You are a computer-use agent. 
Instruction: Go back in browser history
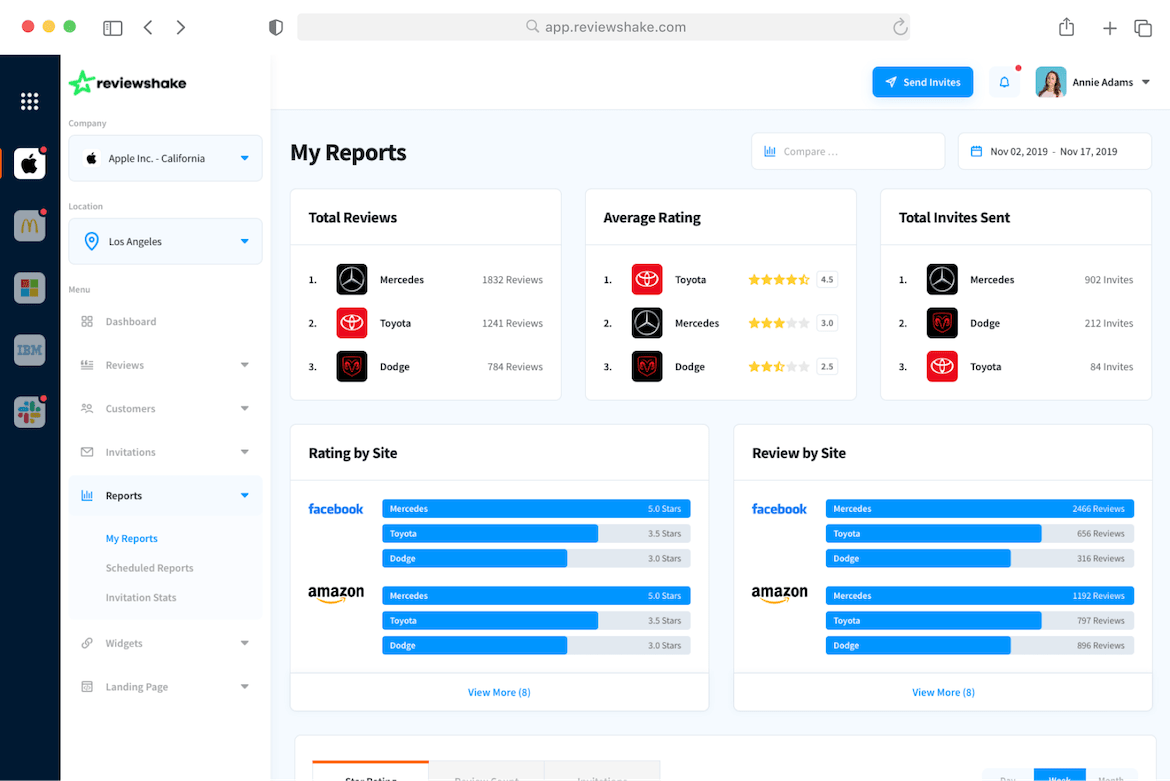click(x=148, y=28)
